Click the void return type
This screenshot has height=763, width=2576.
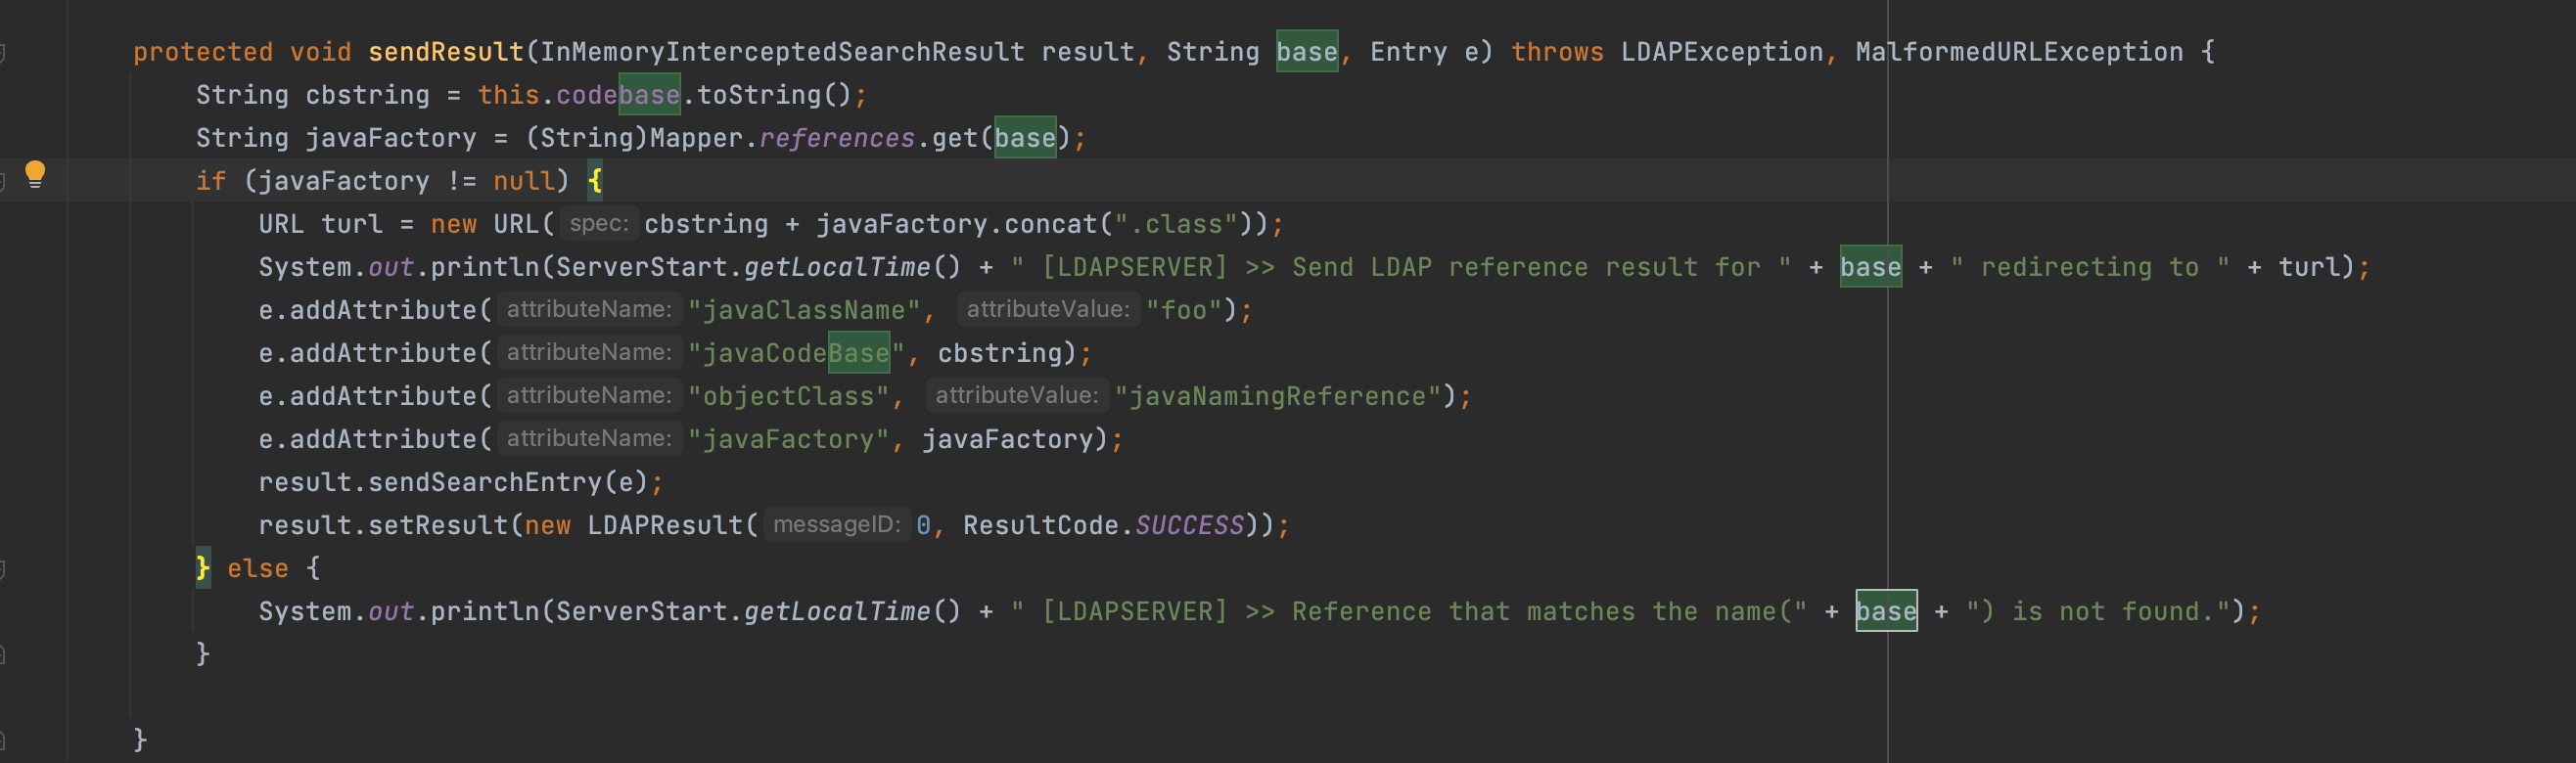(x=321, y=52)
